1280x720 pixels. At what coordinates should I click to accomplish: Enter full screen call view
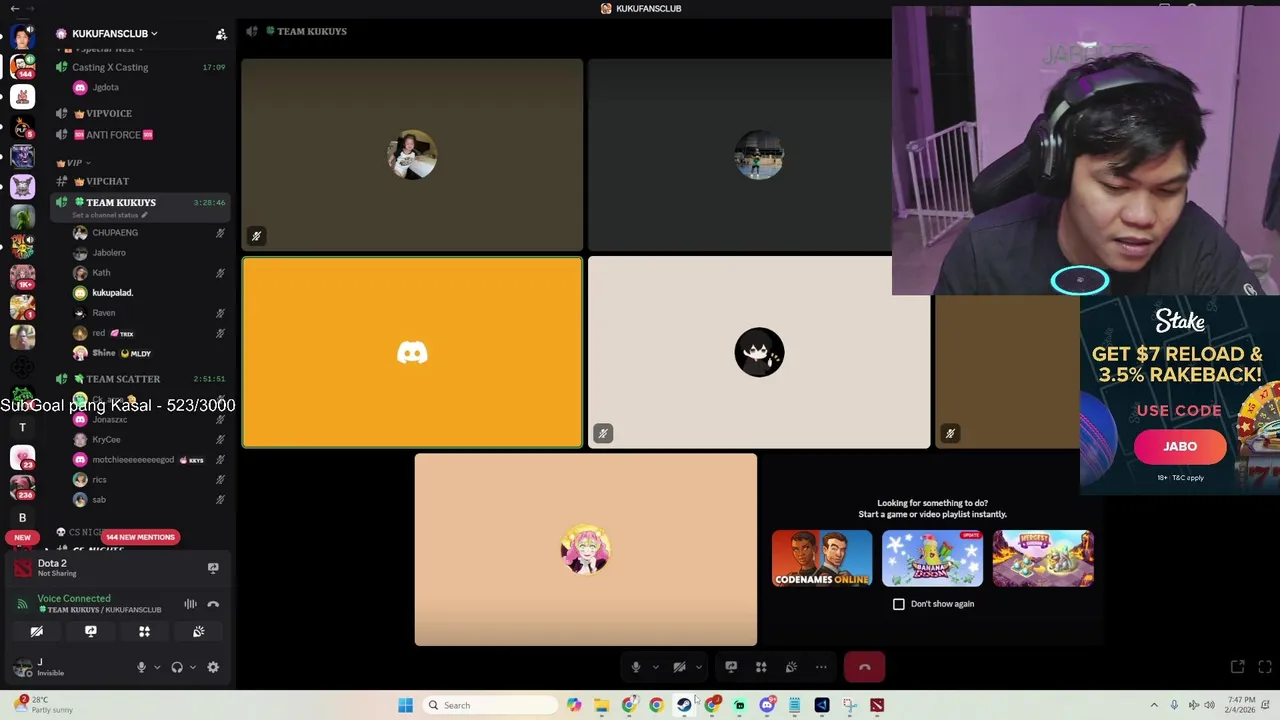click(1265, 667)
